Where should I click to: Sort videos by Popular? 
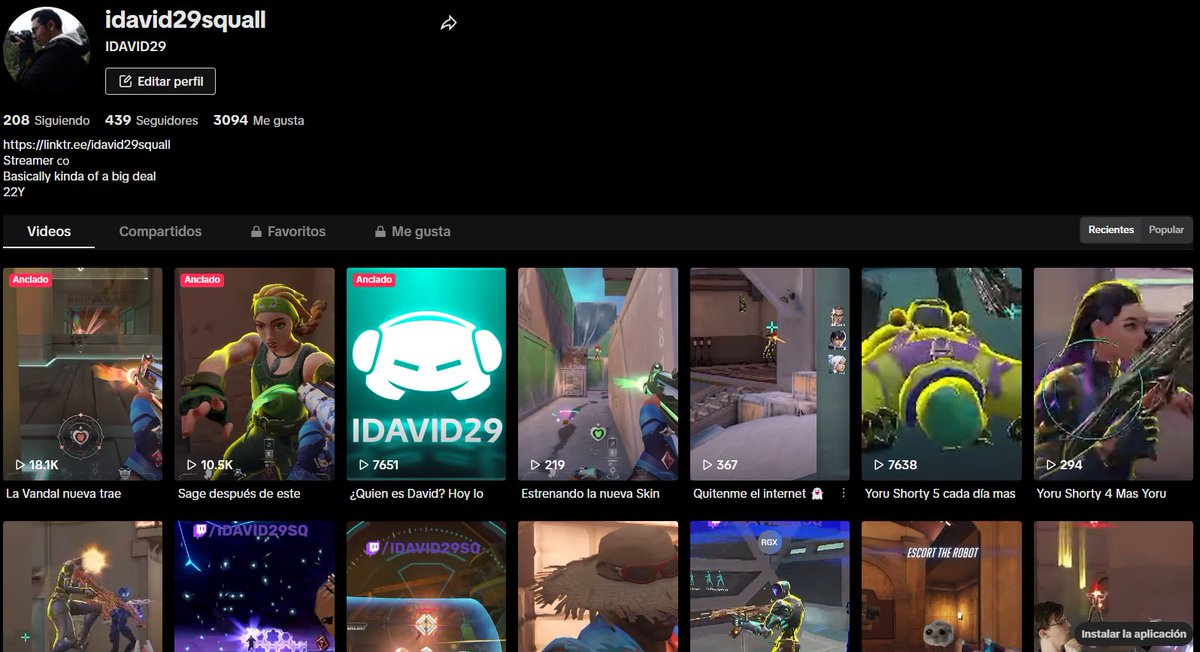tap(1166, 230)
